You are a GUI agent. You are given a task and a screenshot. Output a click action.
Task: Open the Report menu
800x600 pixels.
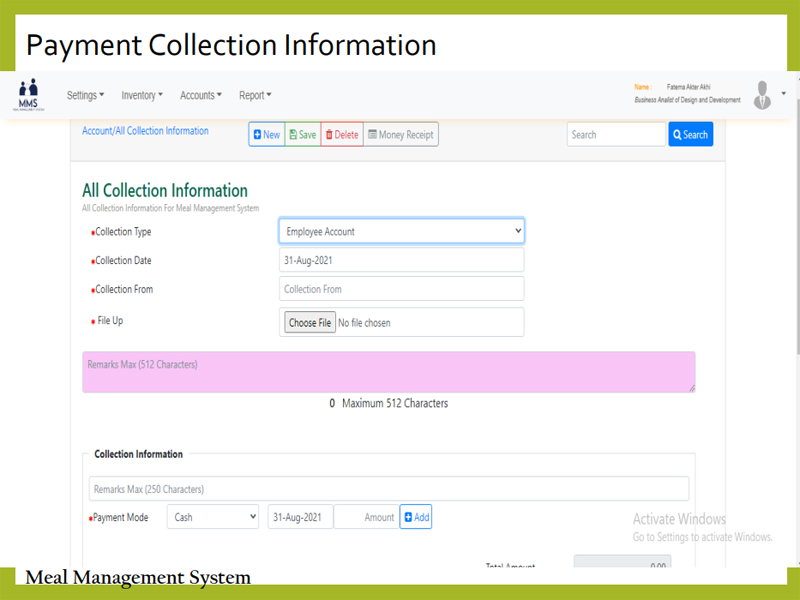click(255, 96)
